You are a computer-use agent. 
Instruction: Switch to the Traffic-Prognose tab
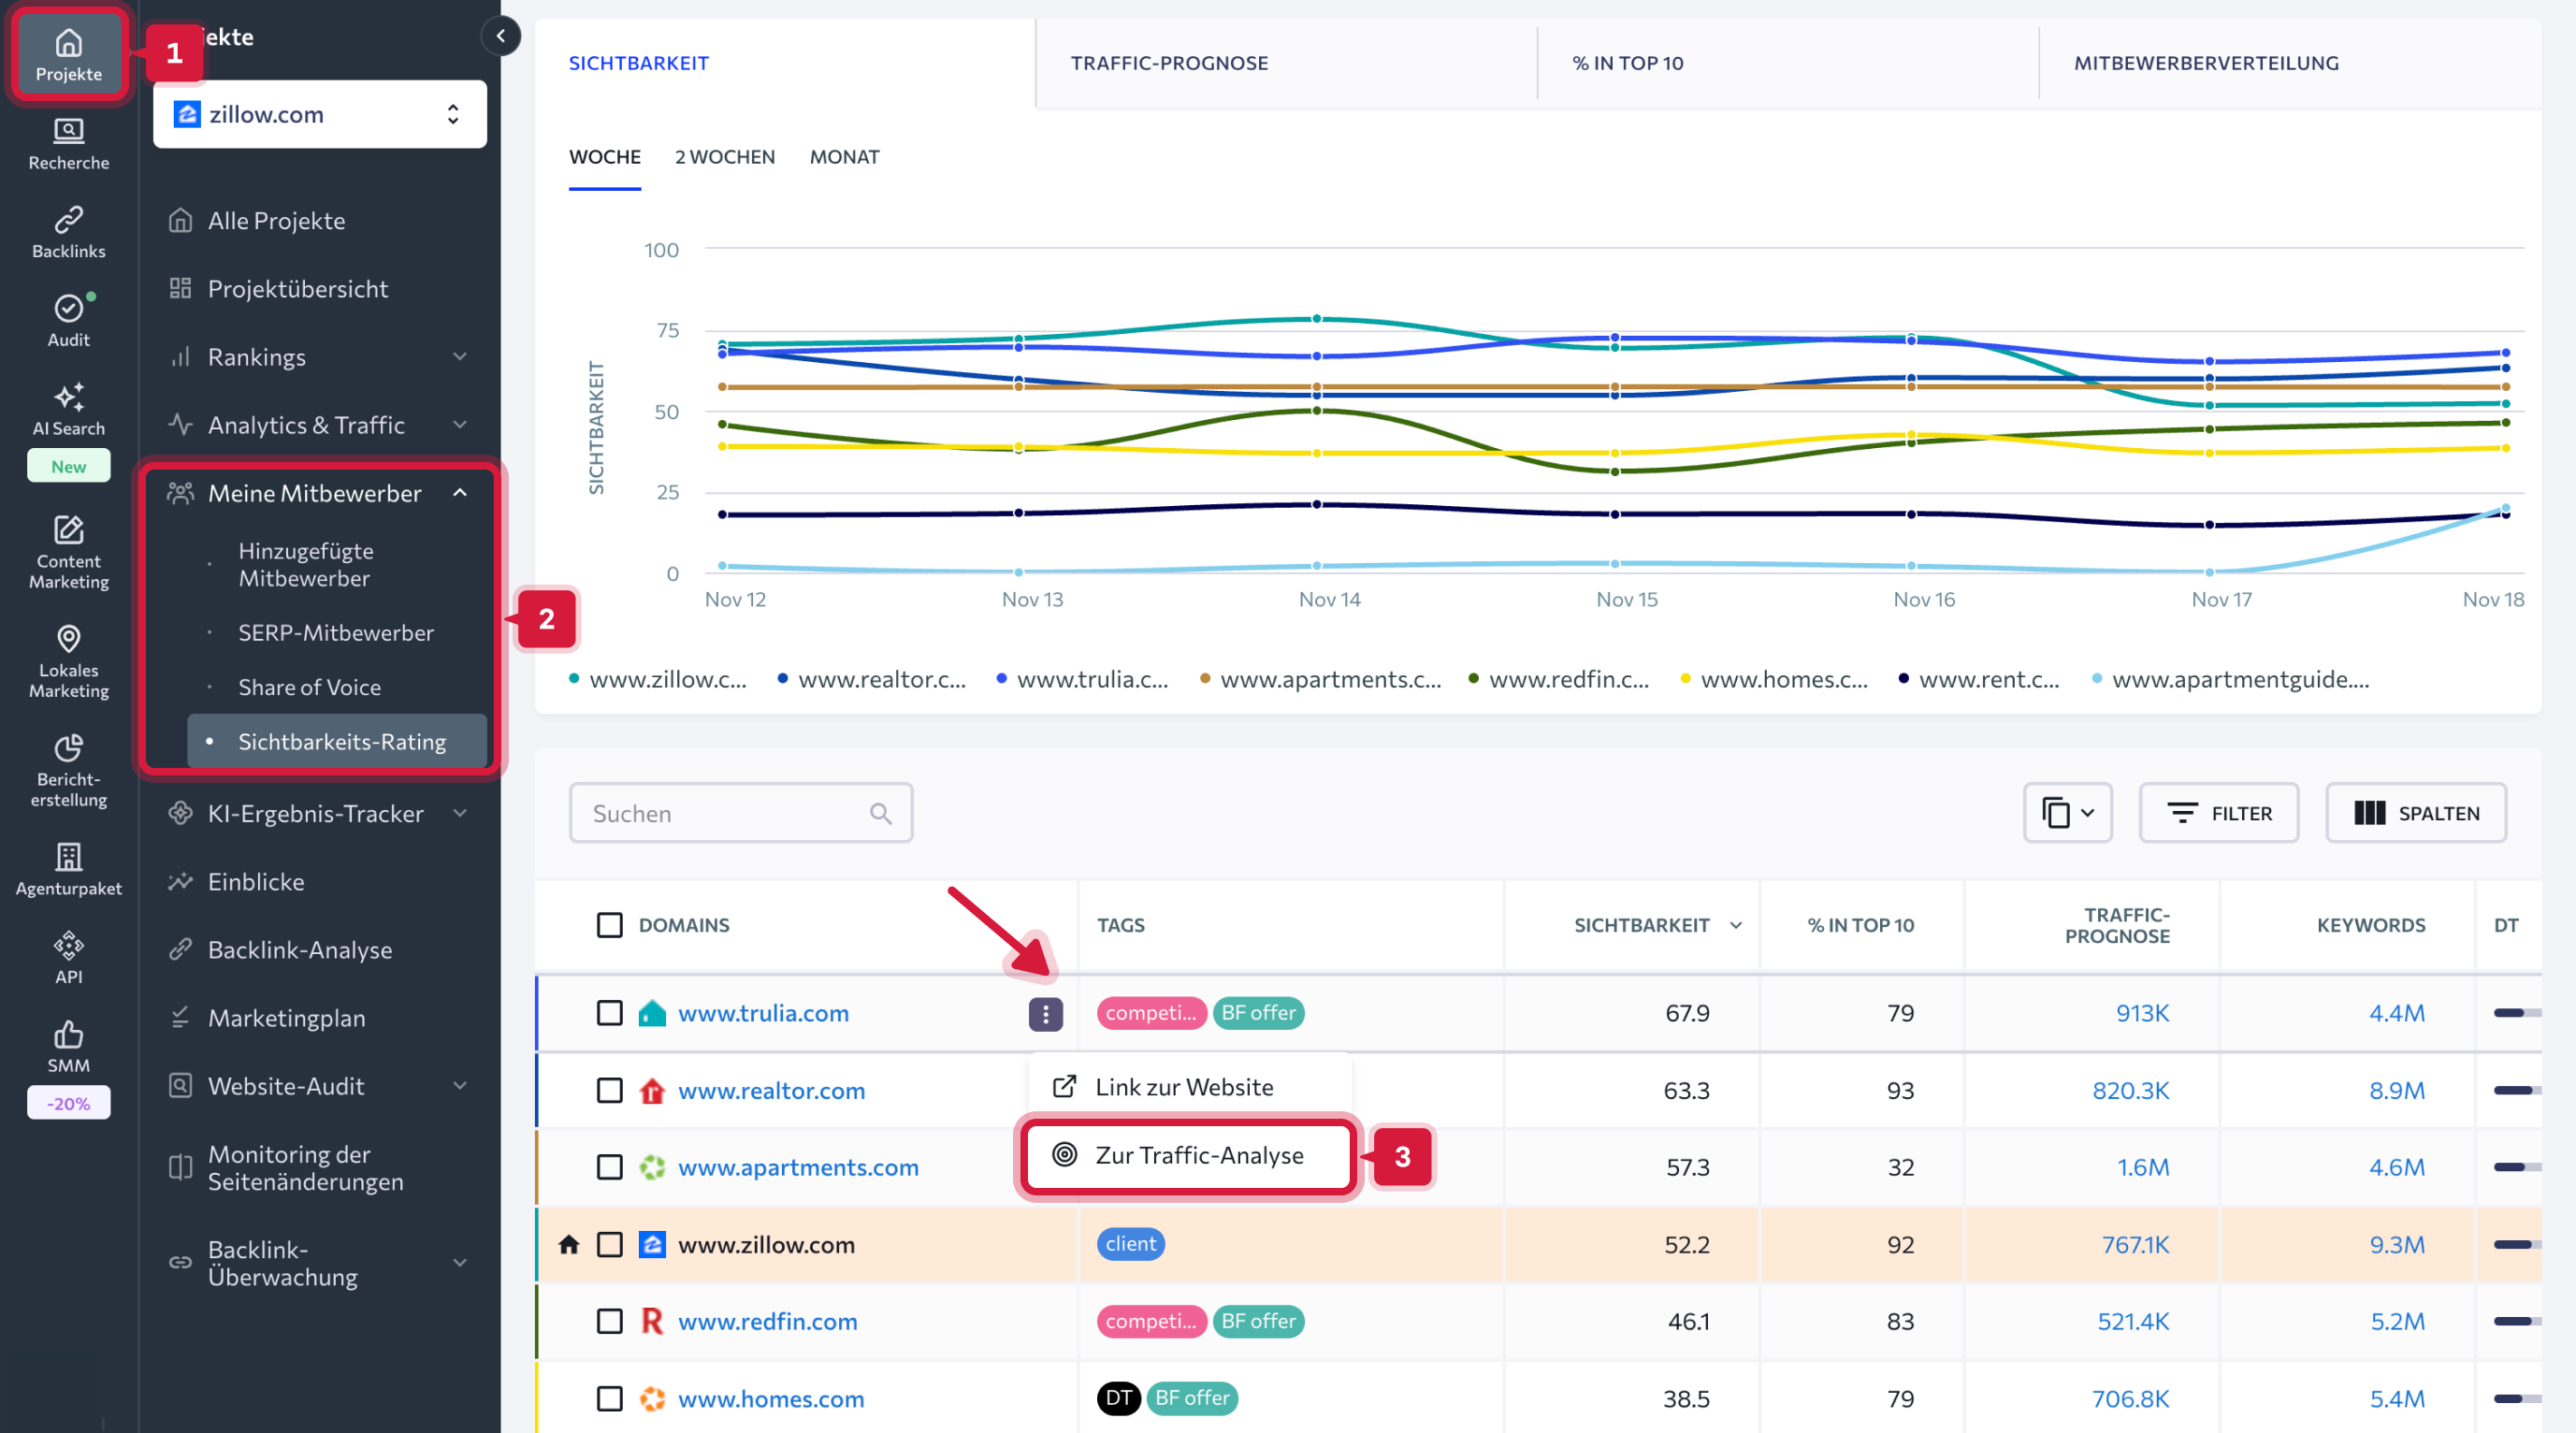pyautogui.click(x=1168, y=63)
